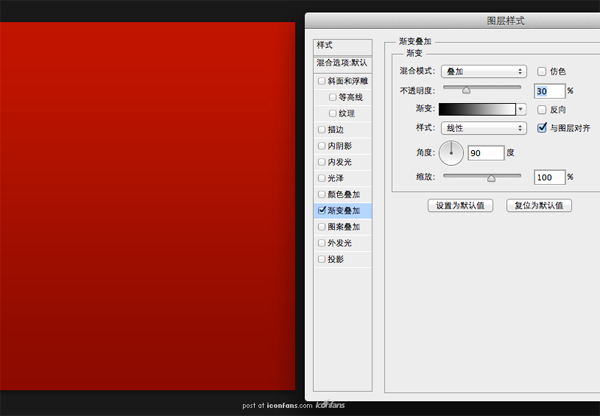This screenshot has width=600, height=416.
Task: Enable the 外发光 checkbox
Action: pos(321,243)
